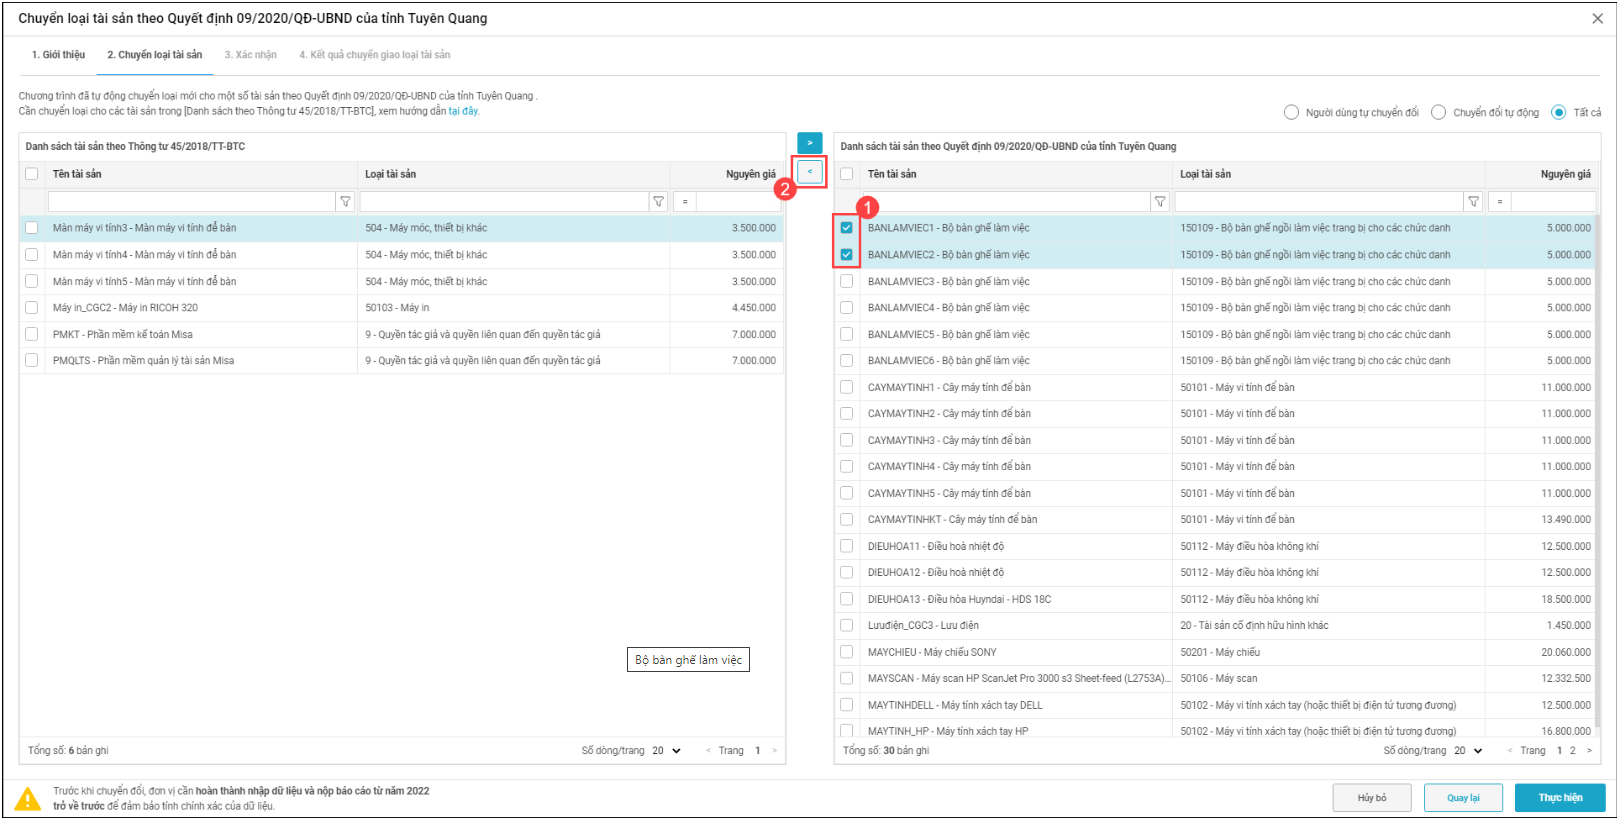Image resolution: width=1620 pixels, height=822 pixels.
Task: Select the 'Người dùng tự chuyển đổi' radio option
Action: click(x=1291, y=113)
